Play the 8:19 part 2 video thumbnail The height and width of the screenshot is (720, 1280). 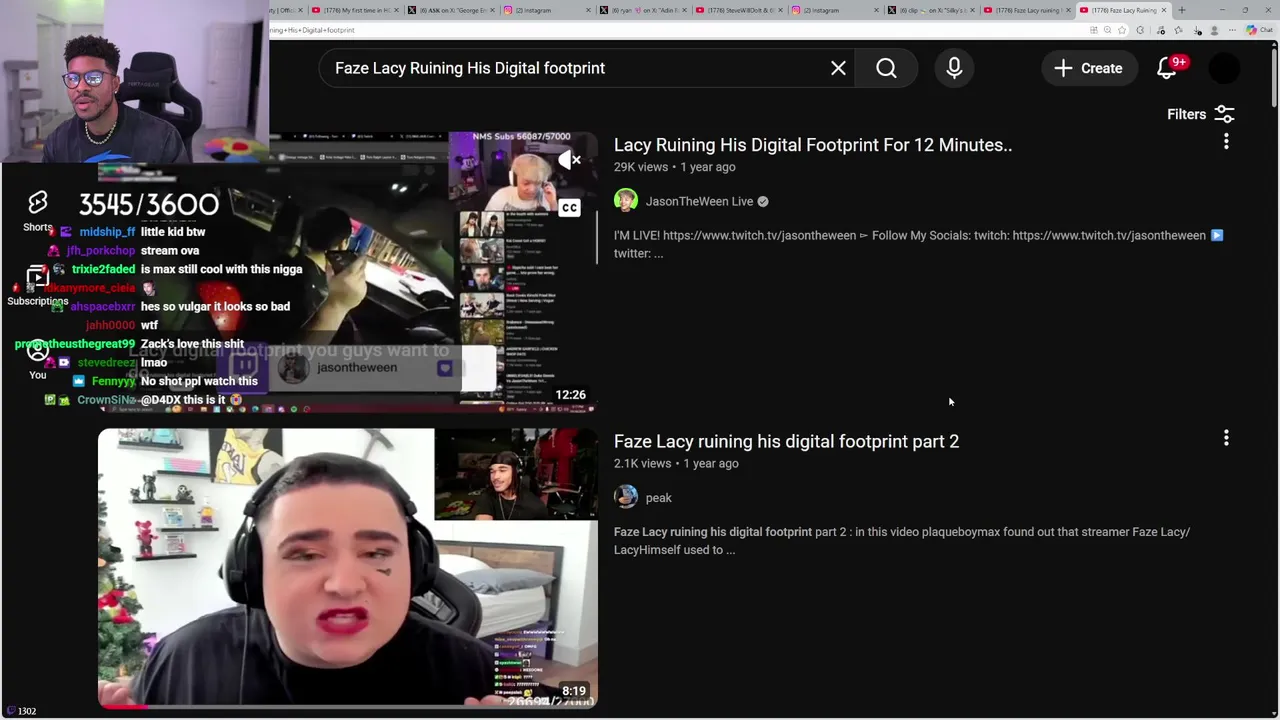[x=348, y=568]
